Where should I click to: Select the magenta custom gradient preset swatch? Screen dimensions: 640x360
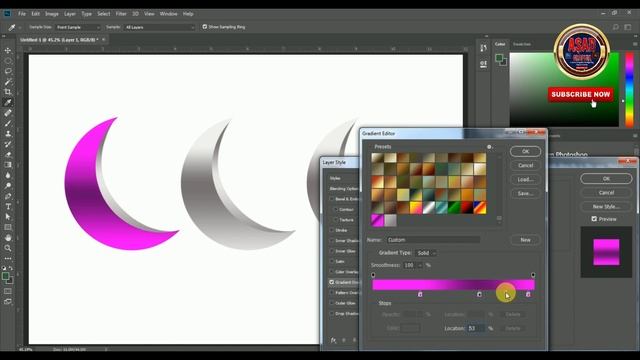(x=378, y=220)
